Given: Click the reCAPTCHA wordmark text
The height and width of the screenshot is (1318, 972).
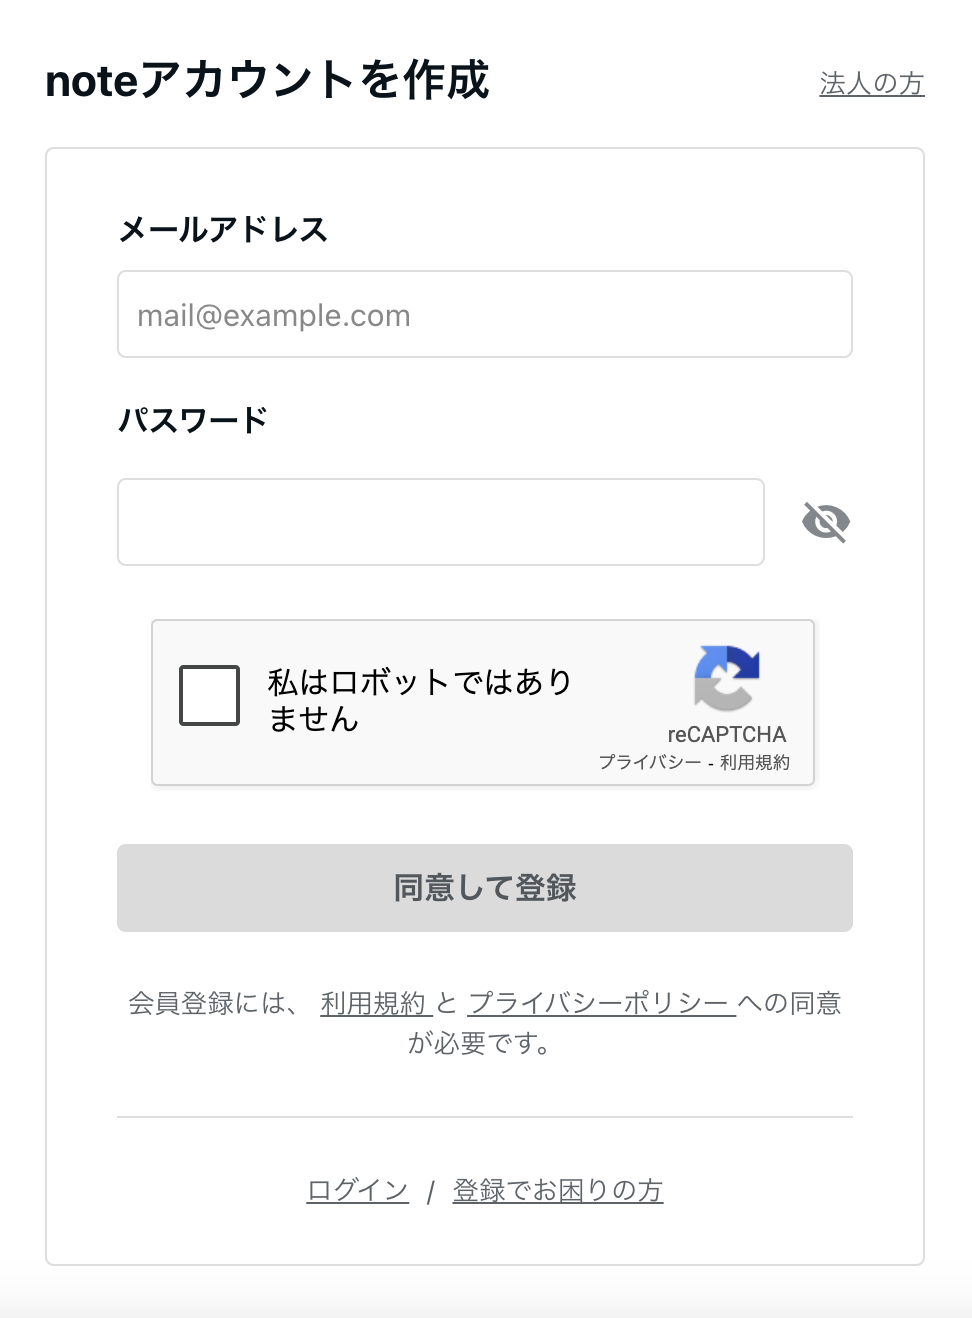Looking at the screenshot, I should coord(727,734).
